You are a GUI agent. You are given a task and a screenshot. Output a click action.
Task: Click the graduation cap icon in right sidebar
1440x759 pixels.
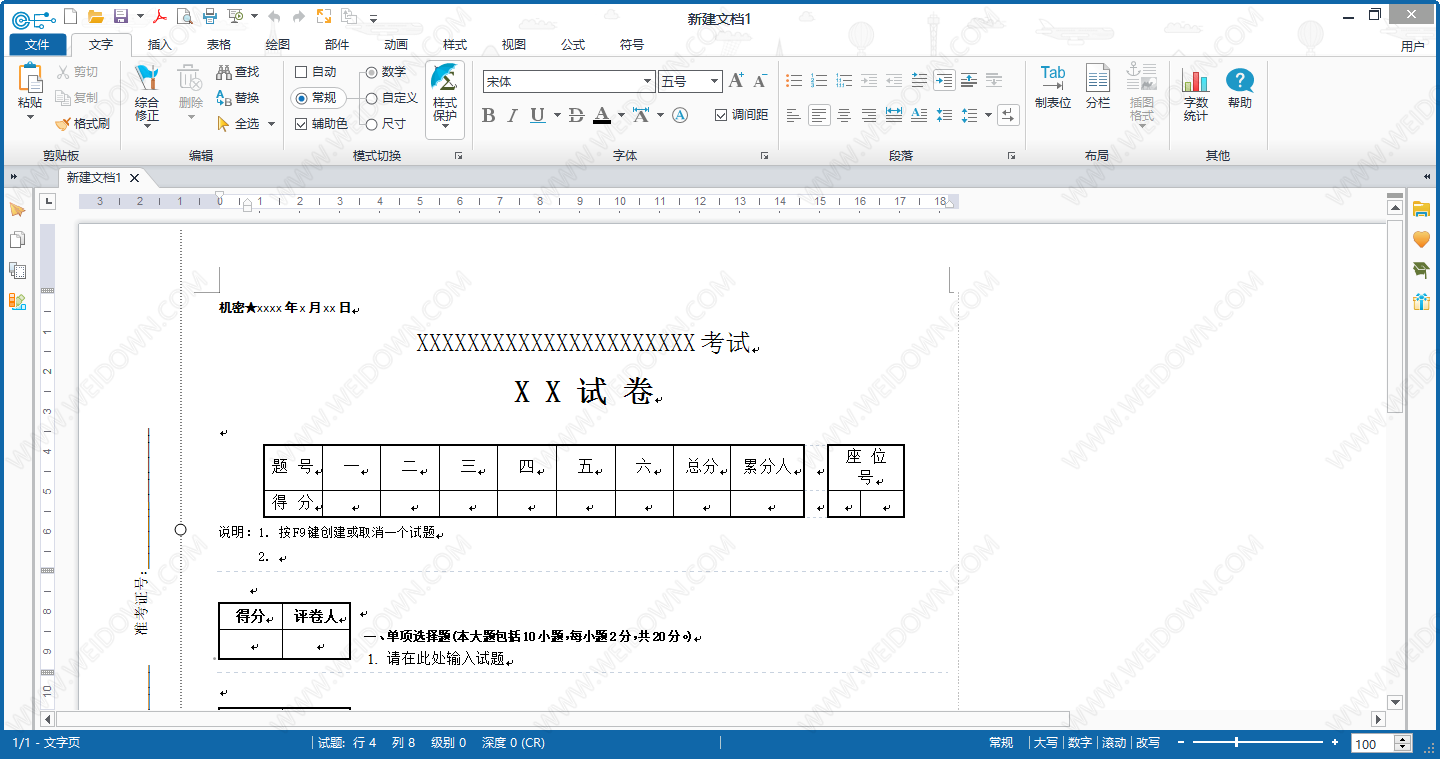pos(1421,270)
